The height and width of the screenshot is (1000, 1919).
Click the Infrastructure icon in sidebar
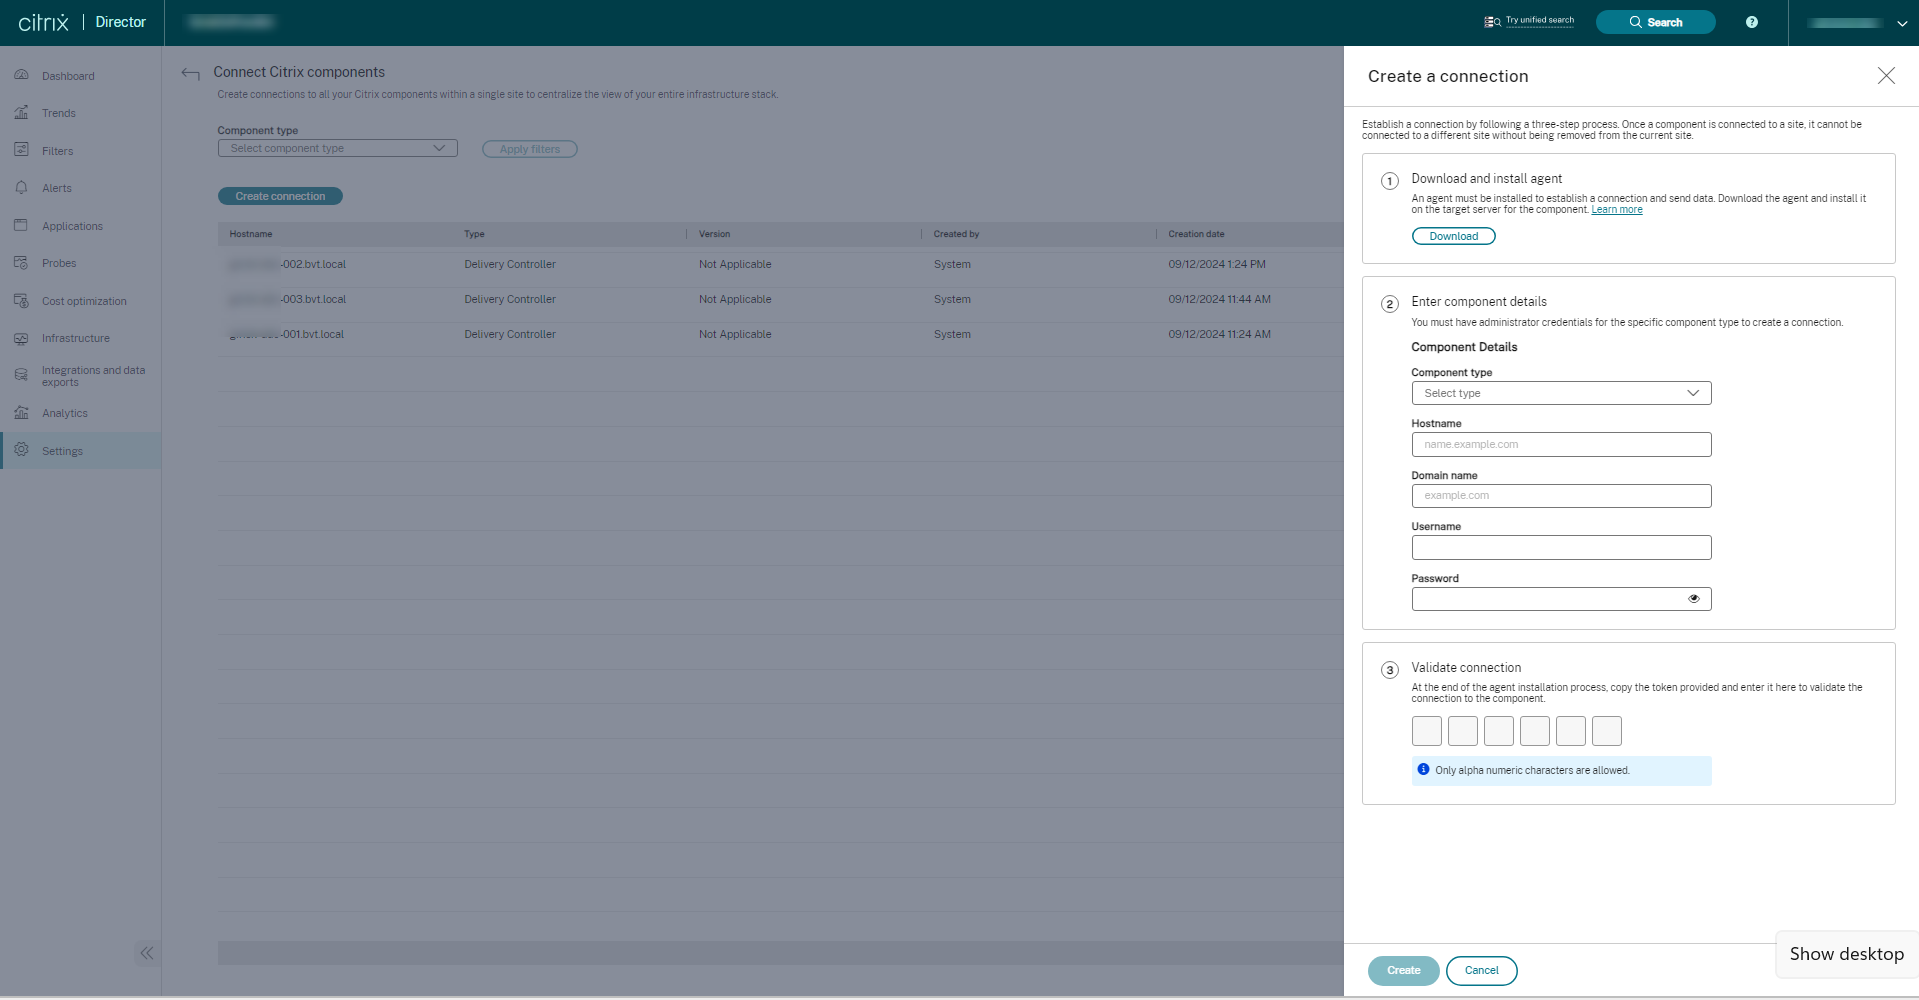tap(21, 338)
